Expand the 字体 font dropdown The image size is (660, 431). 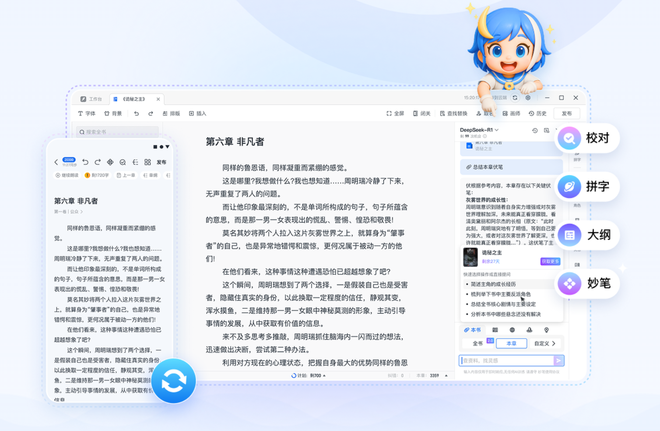86,114
